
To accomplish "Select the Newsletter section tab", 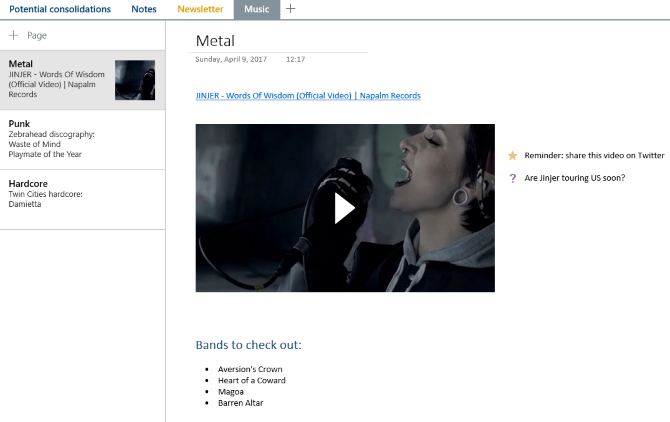I will click(200, 9).
